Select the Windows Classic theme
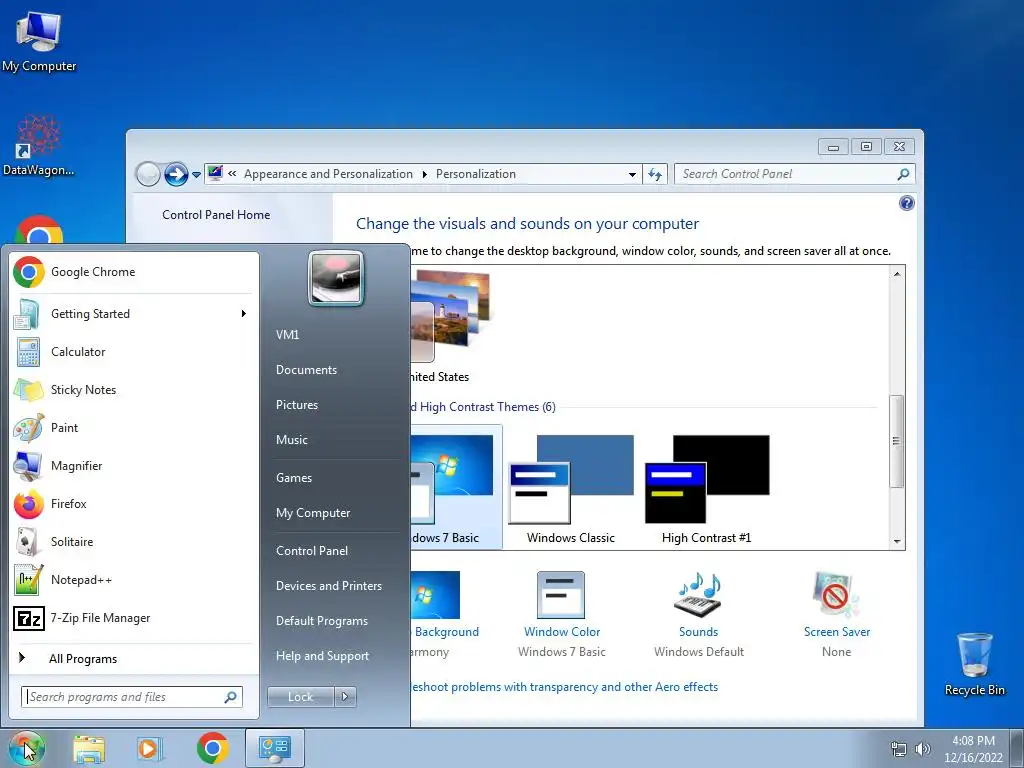Image resolution: width=1024 pixels, height=768 pixels. (571, 489)
